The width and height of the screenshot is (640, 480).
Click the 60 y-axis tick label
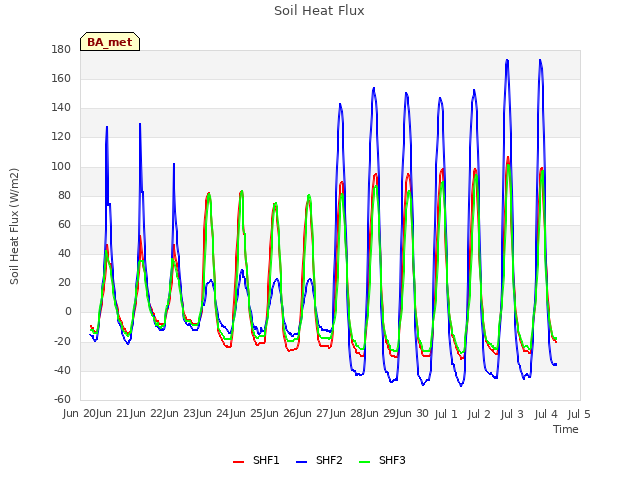[x=64, y=224]
